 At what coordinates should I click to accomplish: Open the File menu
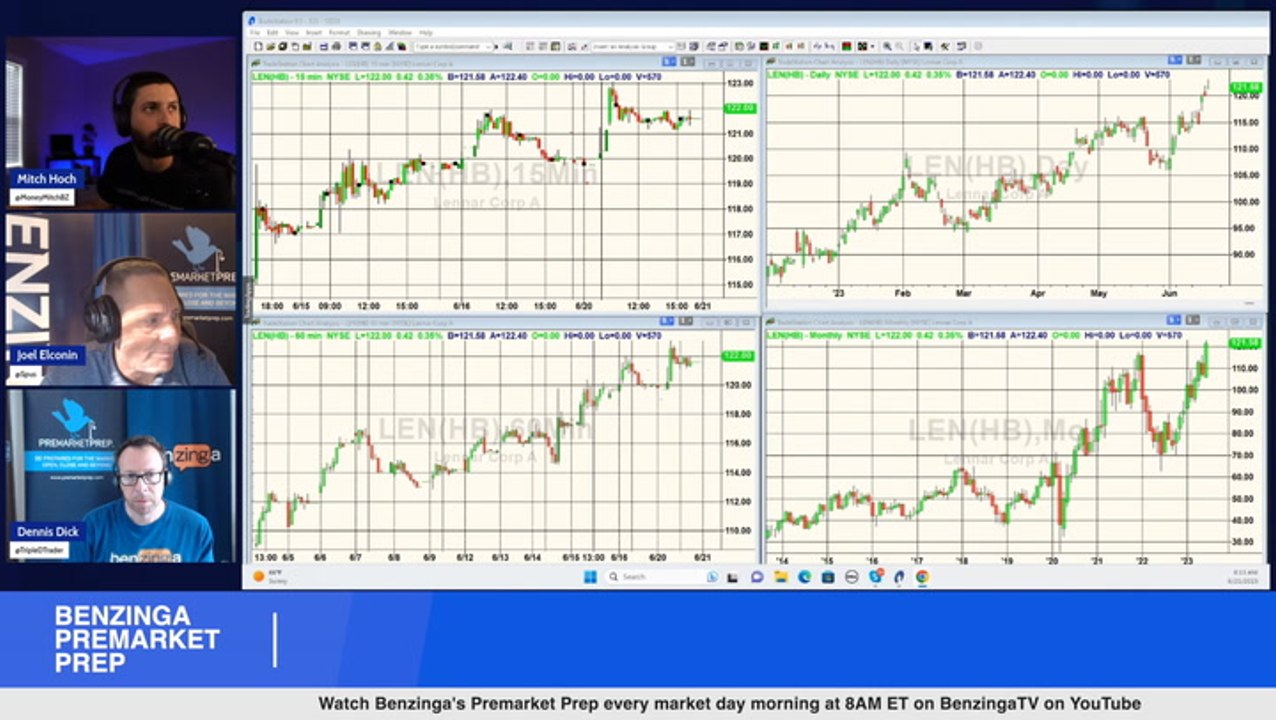256,33
